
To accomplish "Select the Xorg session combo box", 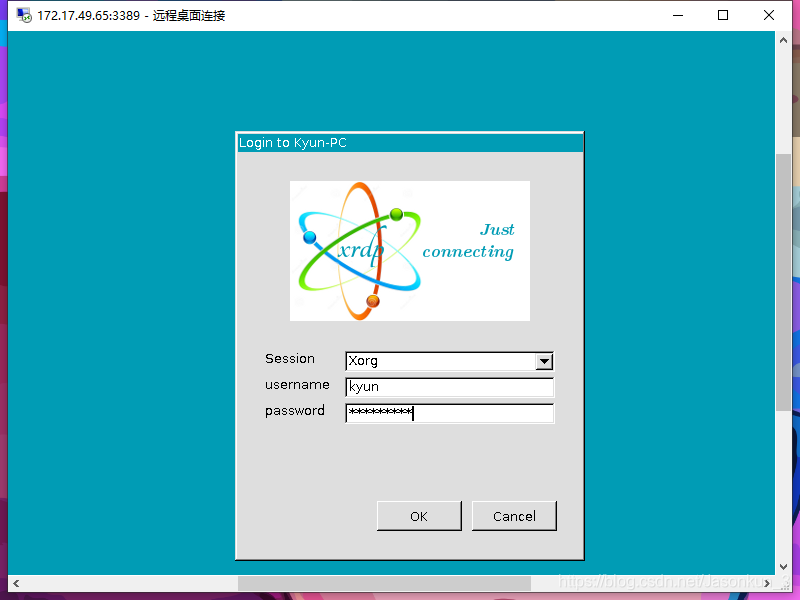I will point(449,361).
